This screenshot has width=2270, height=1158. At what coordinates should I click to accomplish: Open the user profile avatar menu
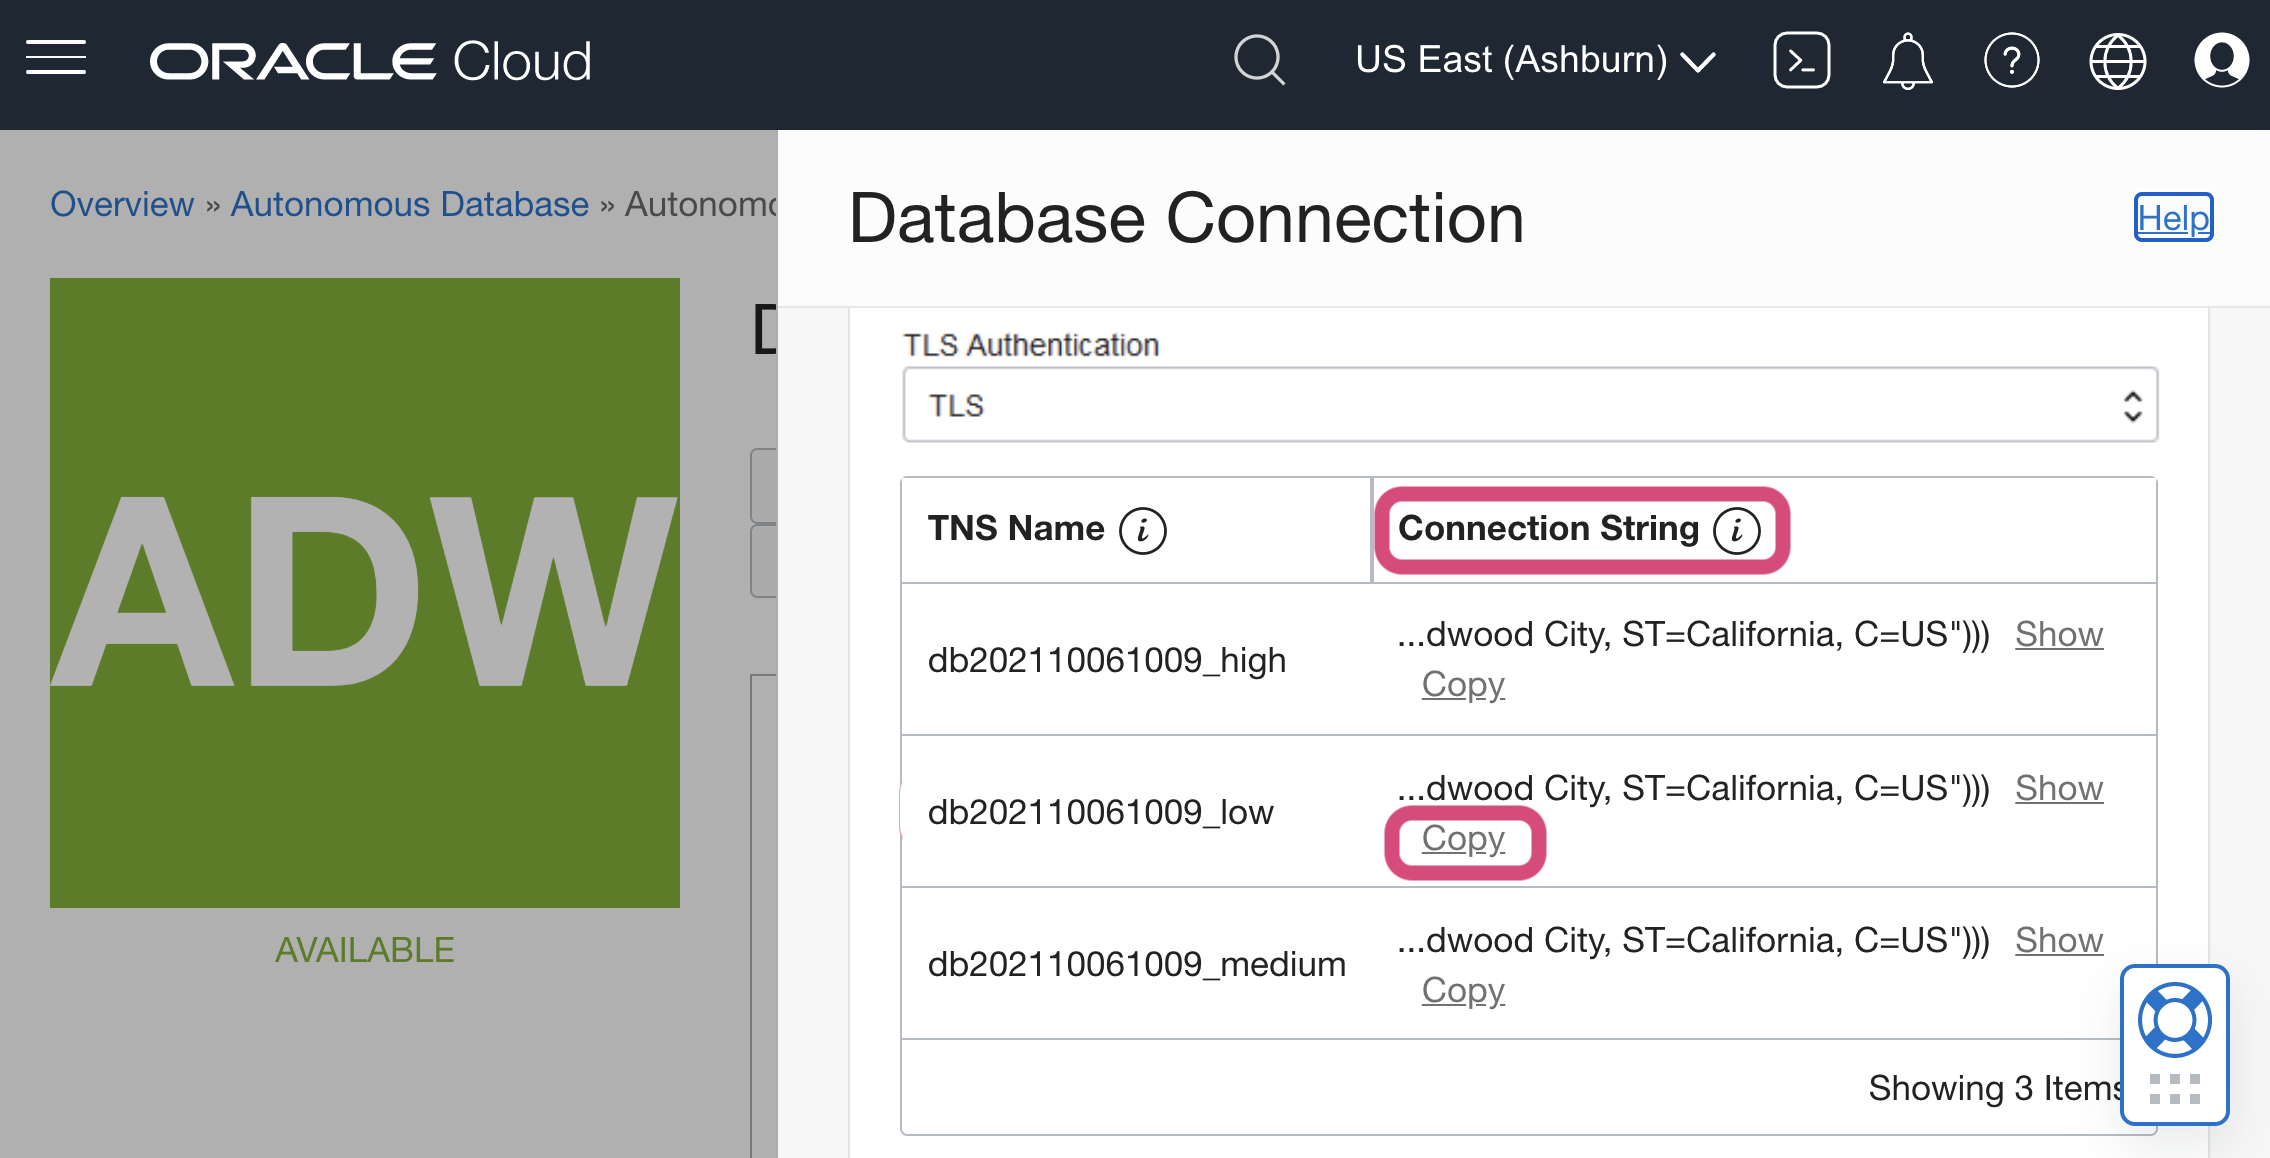(x=2221, y=61)
